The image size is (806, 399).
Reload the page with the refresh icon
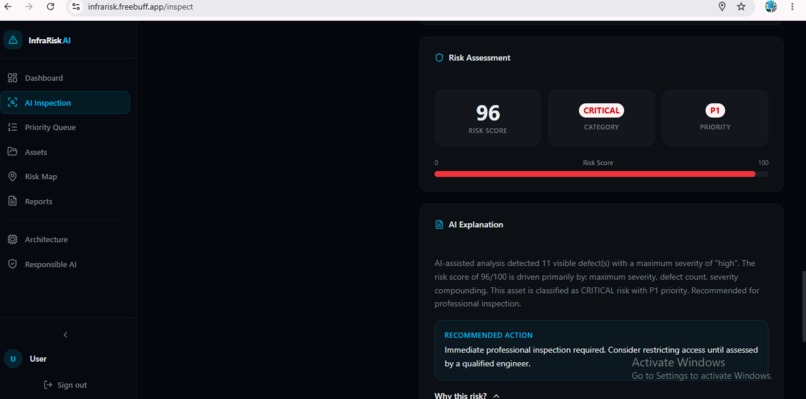point(50,7)
